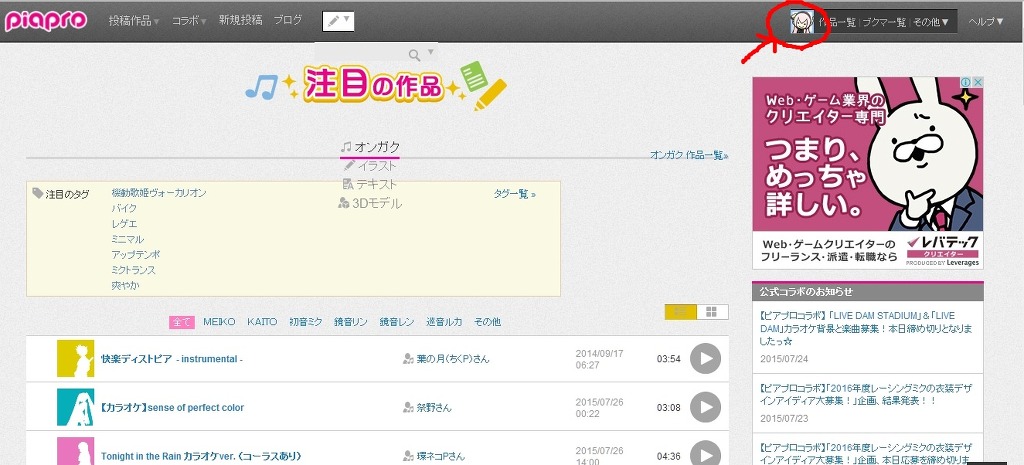Click tag ミニマル
Viewport: 1024px width, 465px height.
pos(127,239)
